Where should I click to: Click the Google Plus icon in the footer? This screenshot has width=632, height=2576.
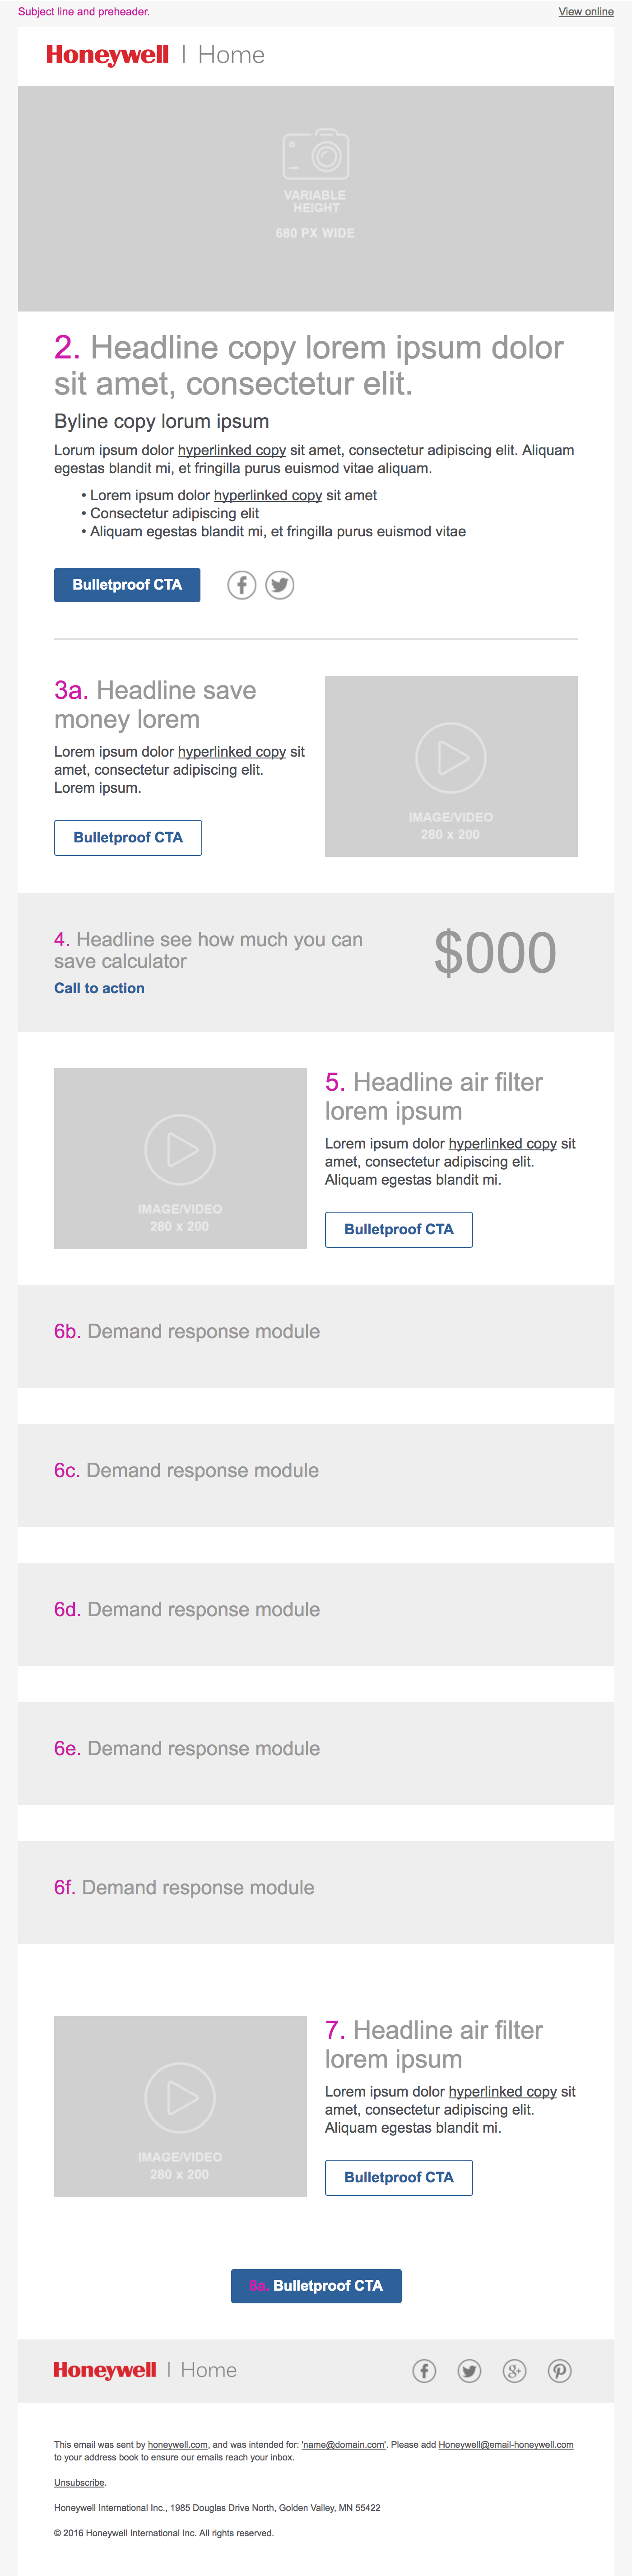tap(514, 2370)
